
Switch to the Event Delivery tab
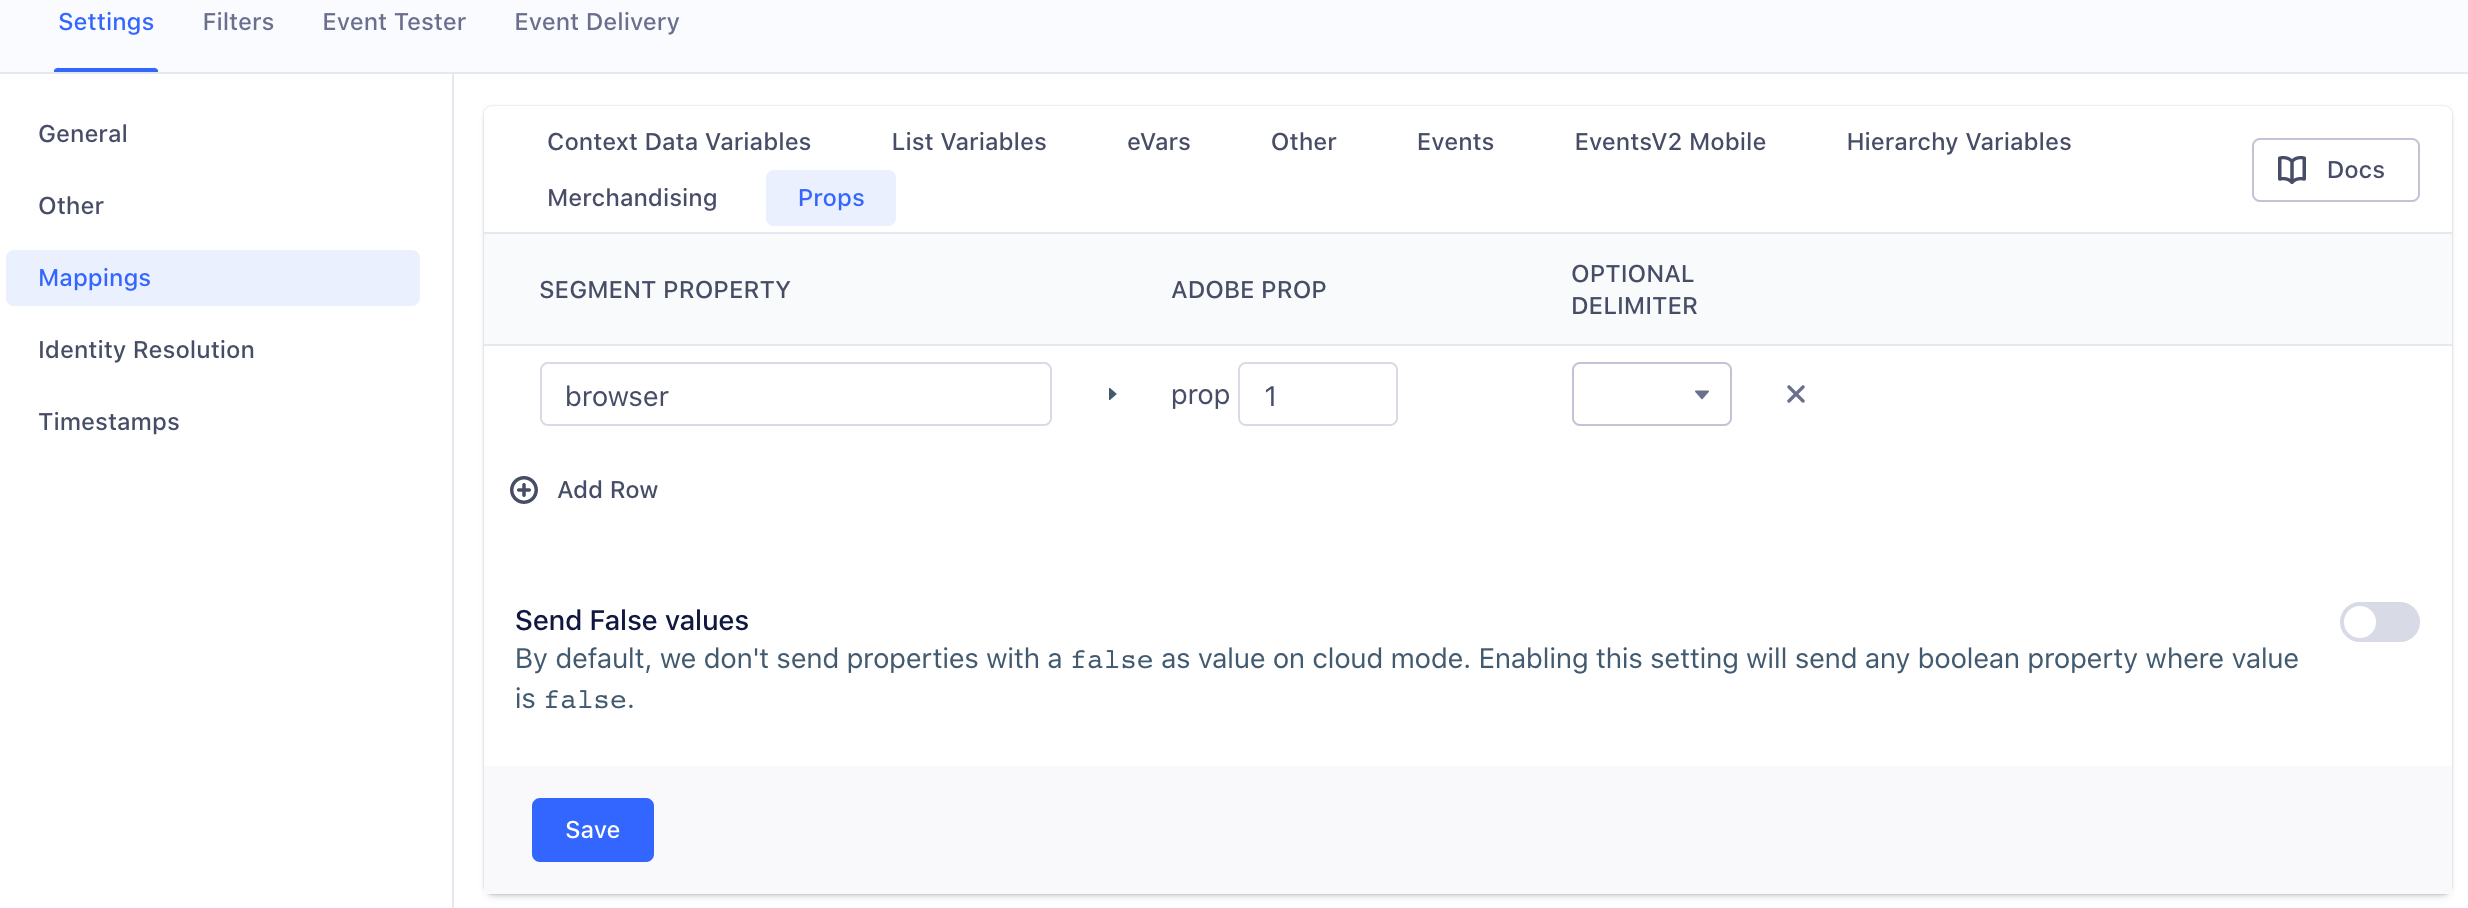point(596,22)
